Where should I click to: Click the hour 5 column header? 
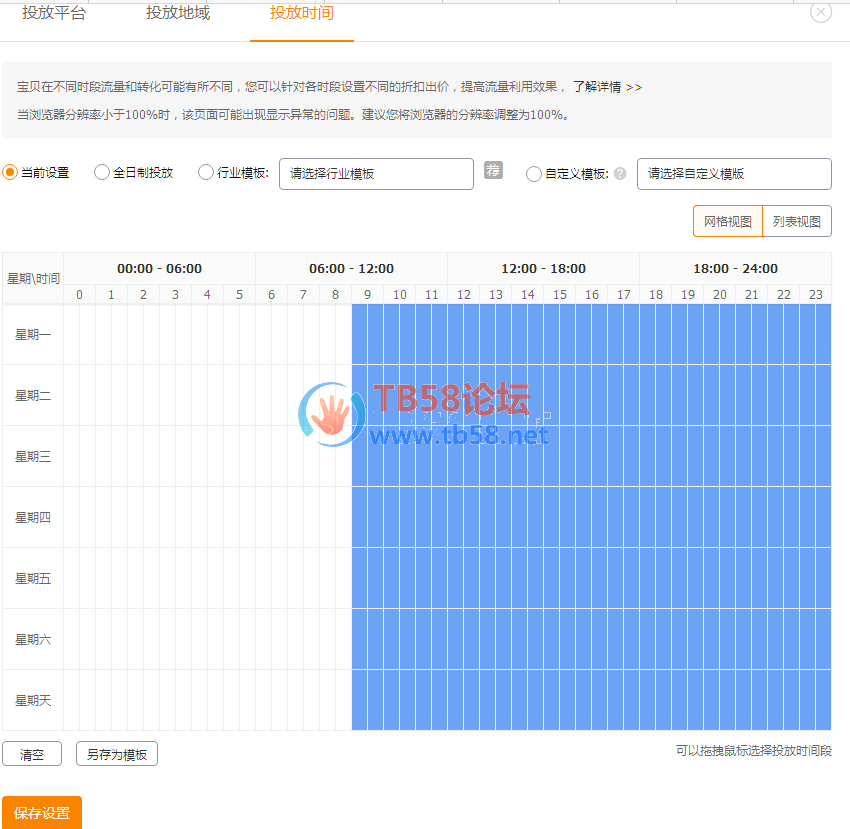point(240,294)
